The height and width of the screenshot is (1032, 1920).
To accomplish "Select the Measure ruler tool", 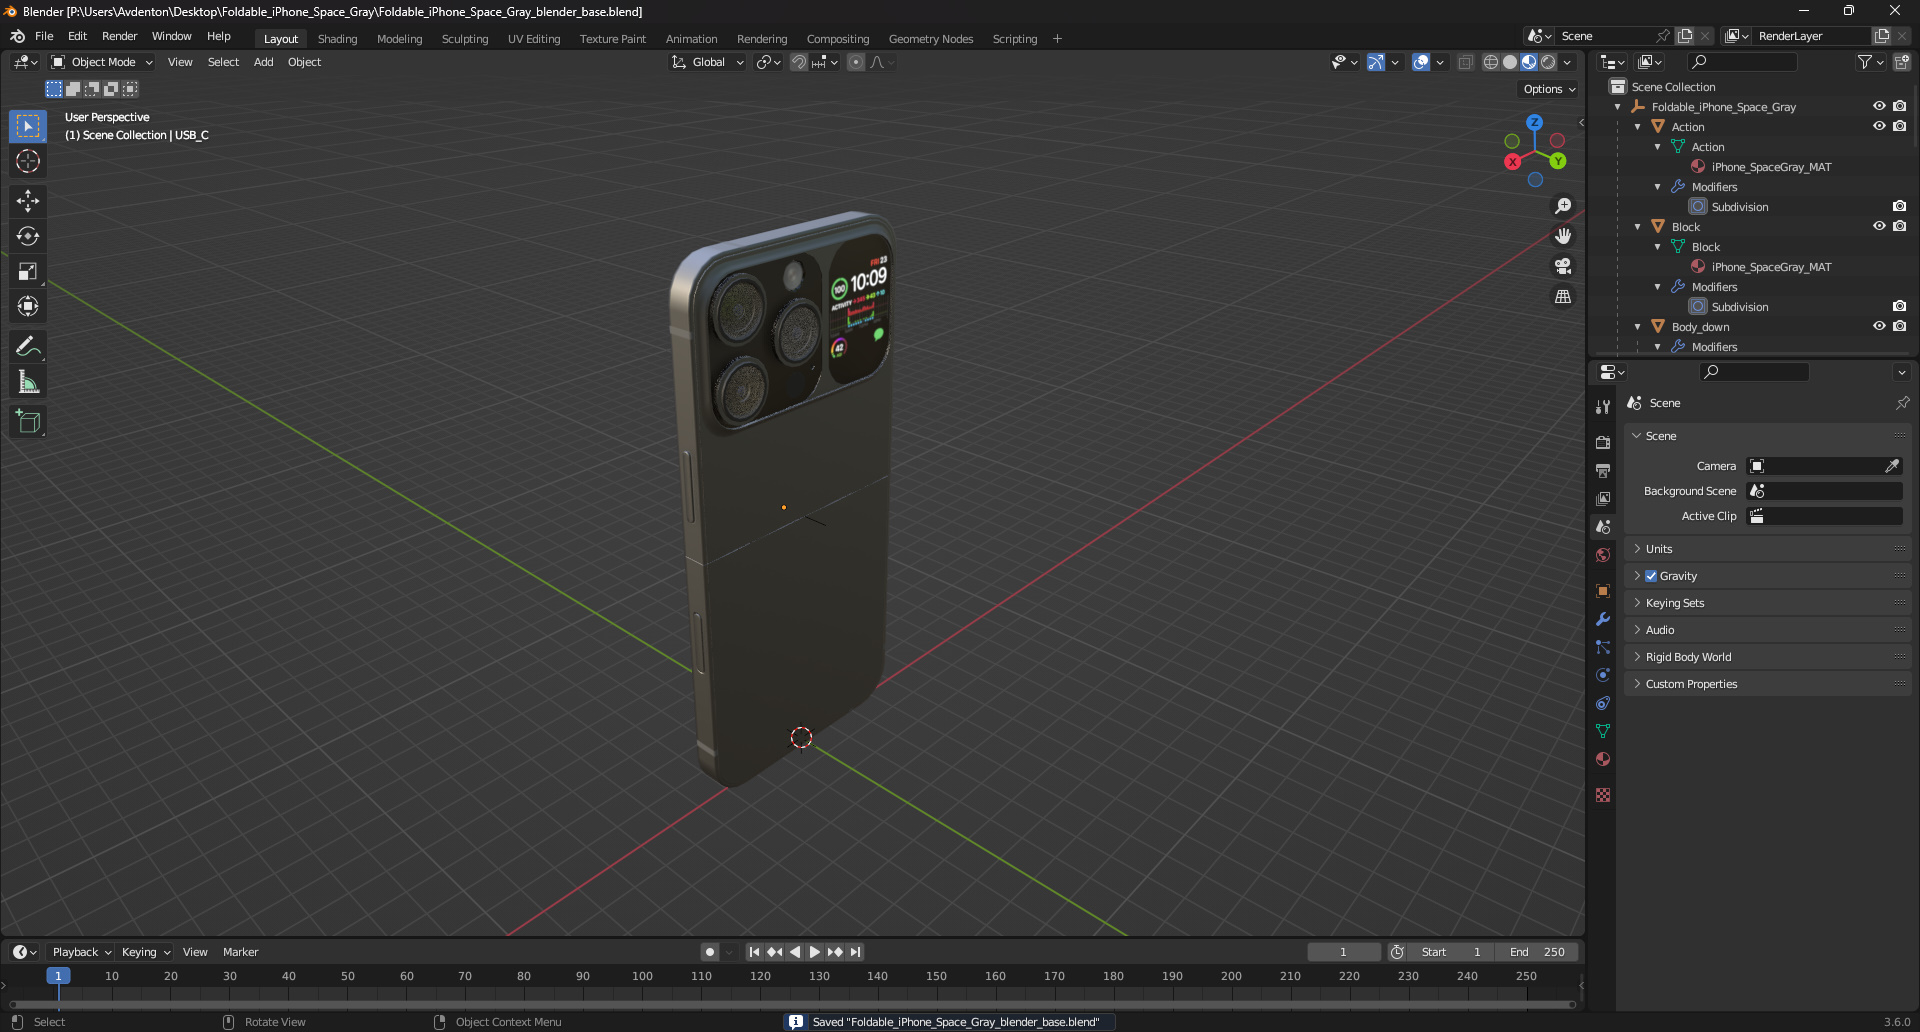I will pyautogui.click(x=28, y=381).
